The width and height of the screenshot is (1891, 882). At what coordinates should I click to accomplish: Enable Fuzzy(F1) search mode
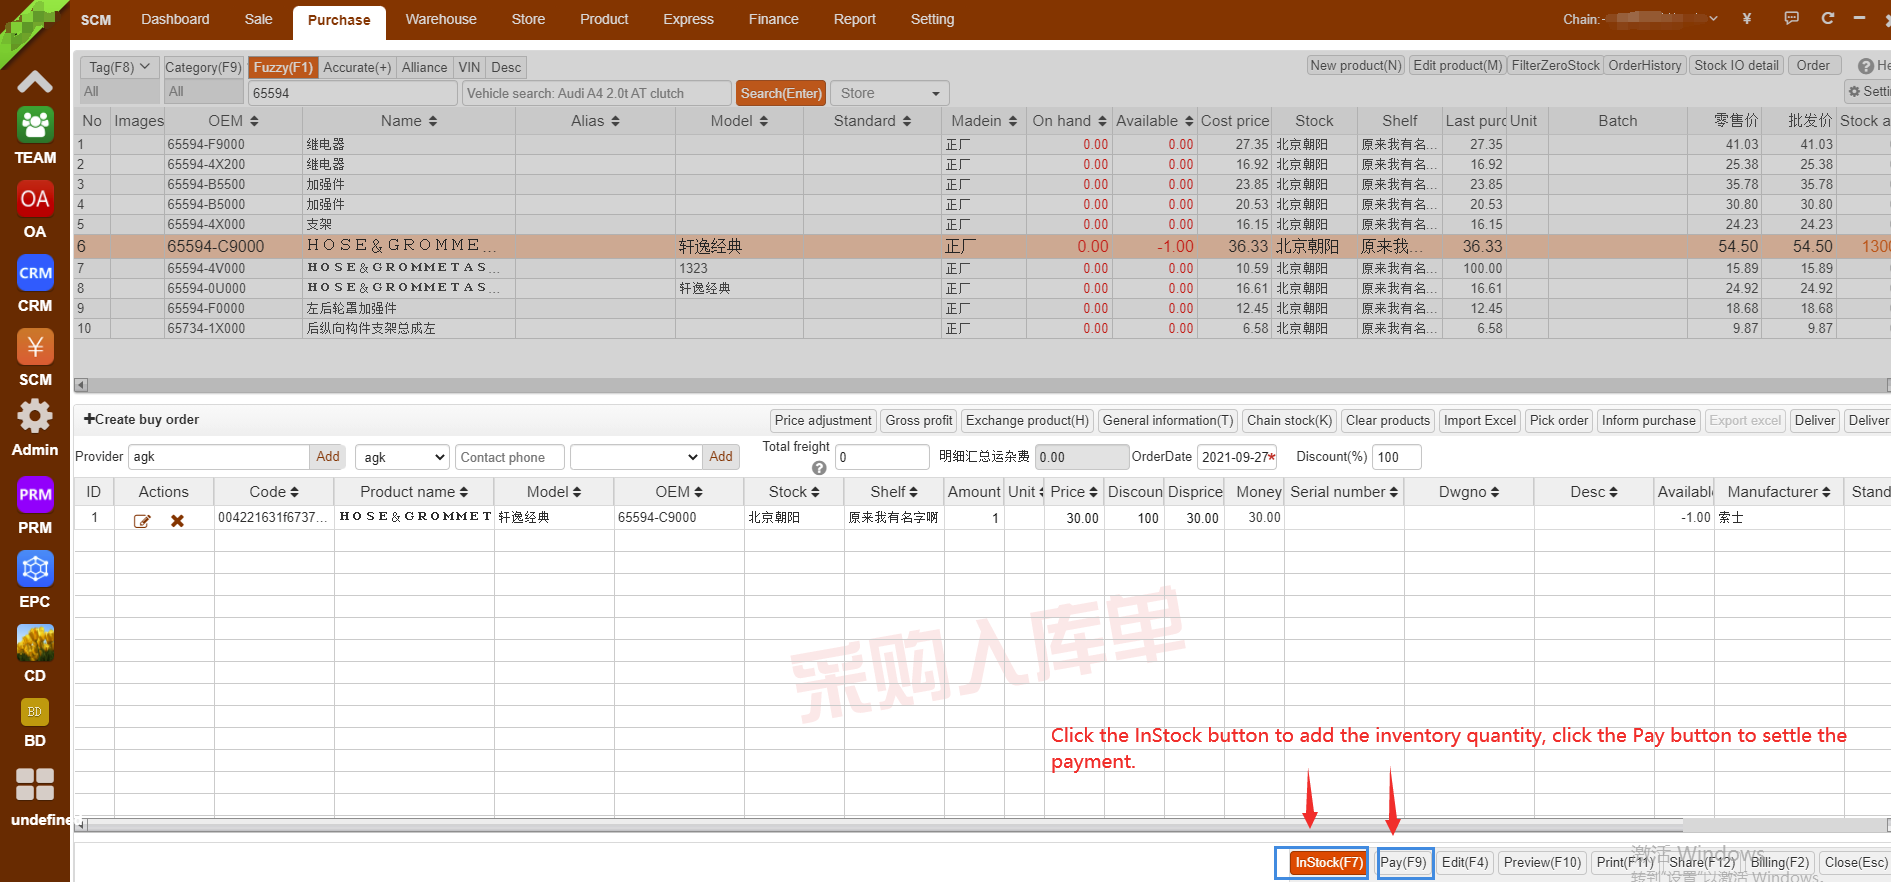[283, 67]
